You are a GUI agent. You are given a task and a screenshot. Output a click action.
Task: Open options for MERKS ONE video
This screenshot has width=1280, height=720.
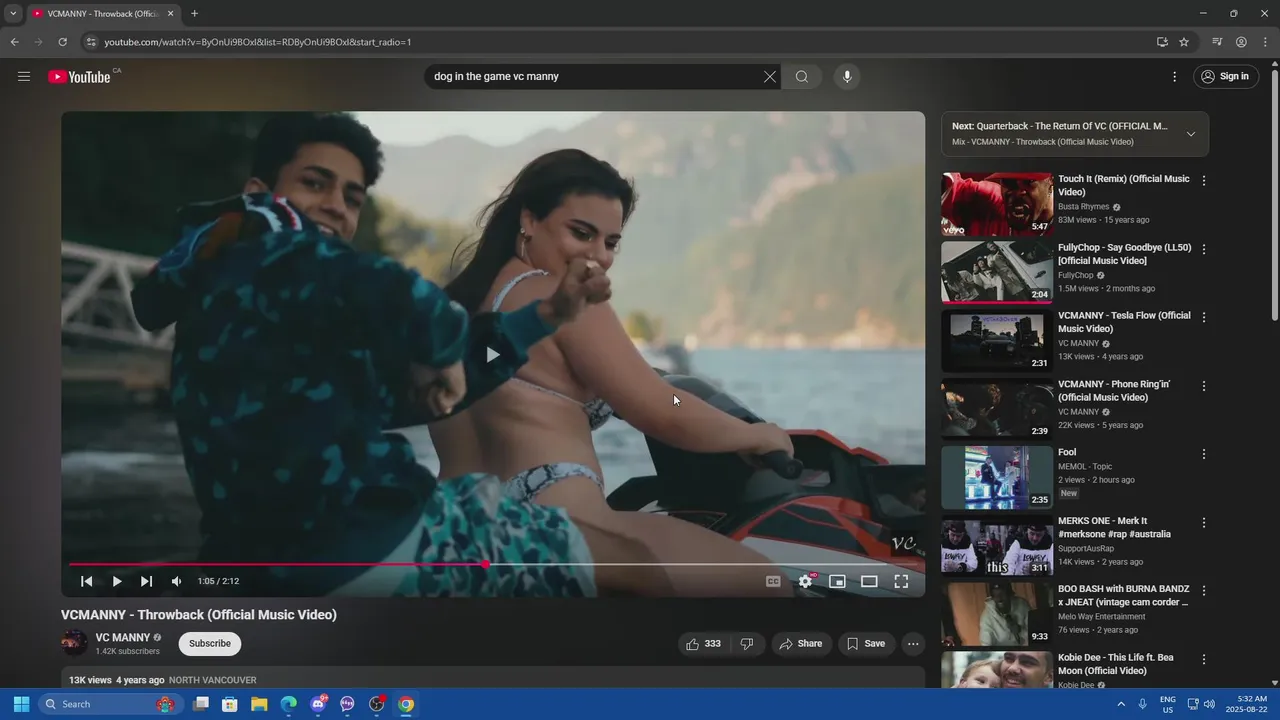[x=1204, y=523]
